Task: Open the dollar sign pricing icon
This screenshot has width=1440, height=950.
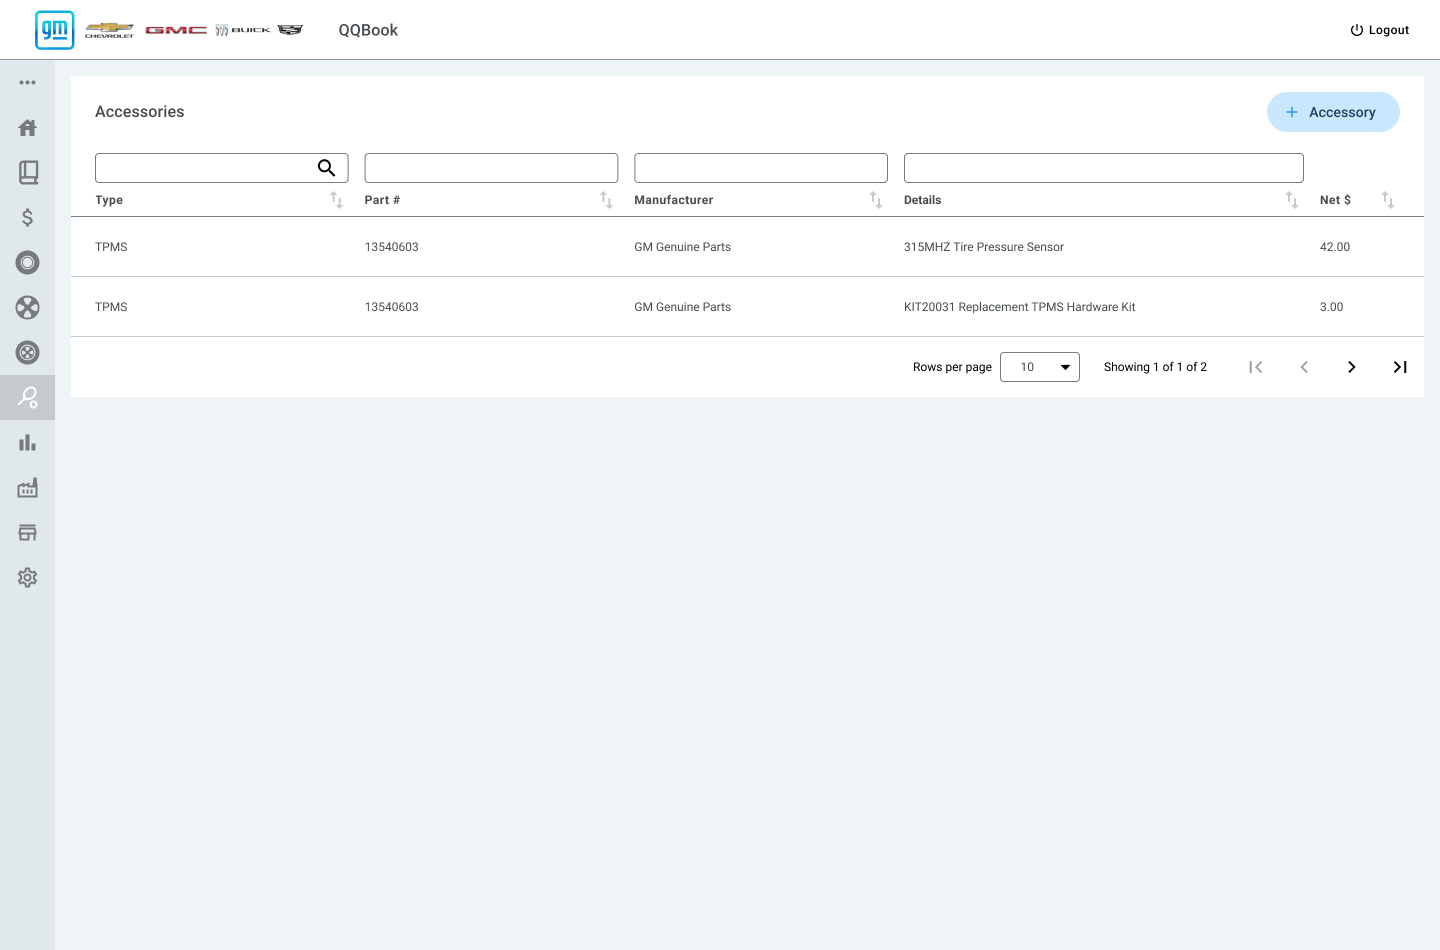Action: pos(27,218)
